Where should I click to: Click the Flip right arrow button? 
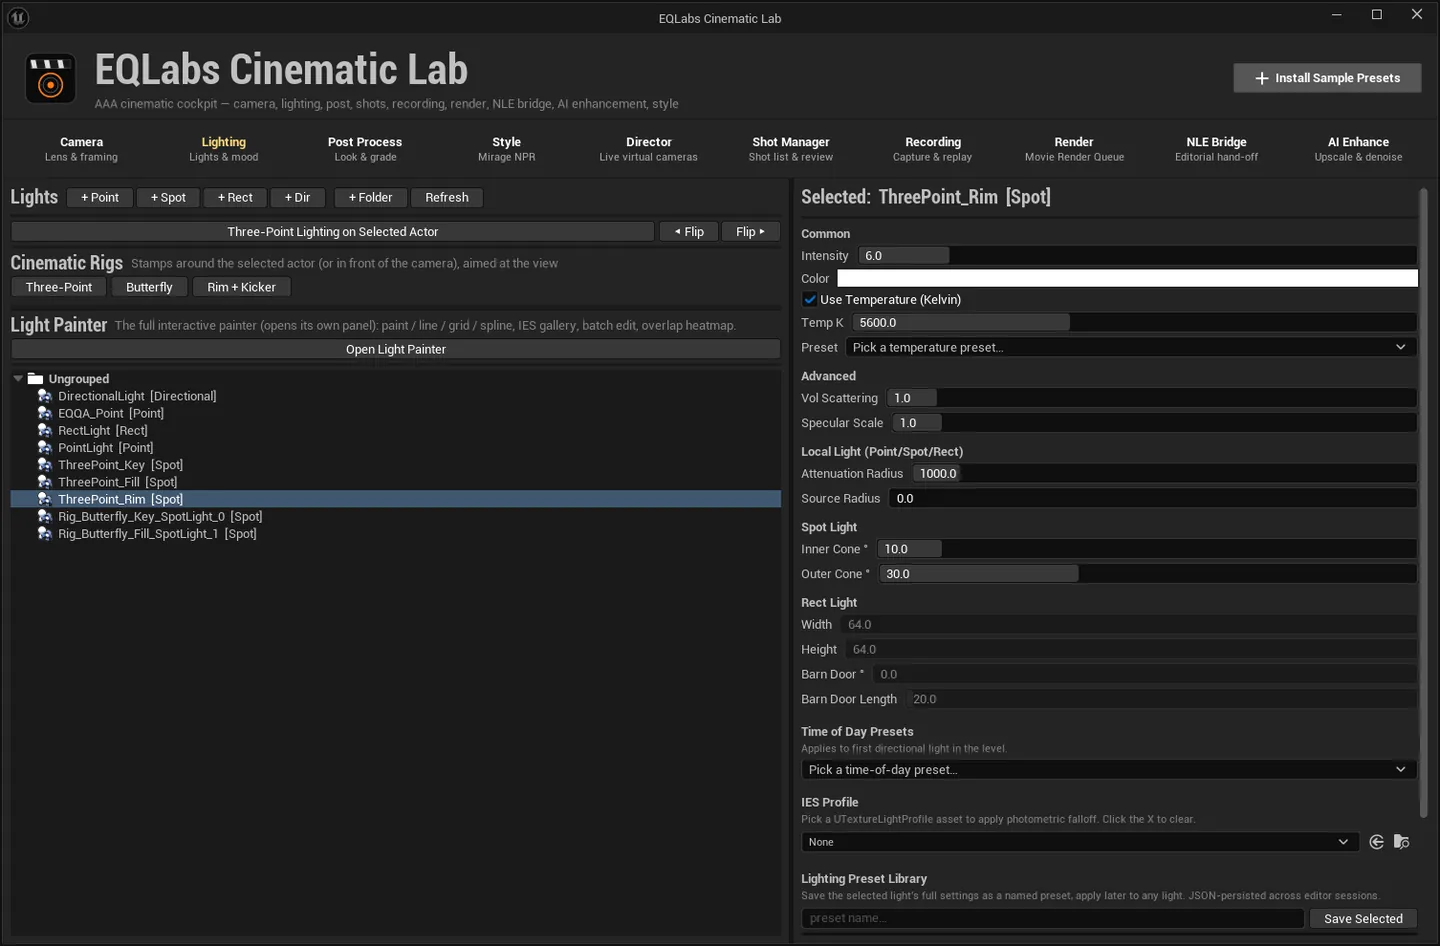coord(750,231)
